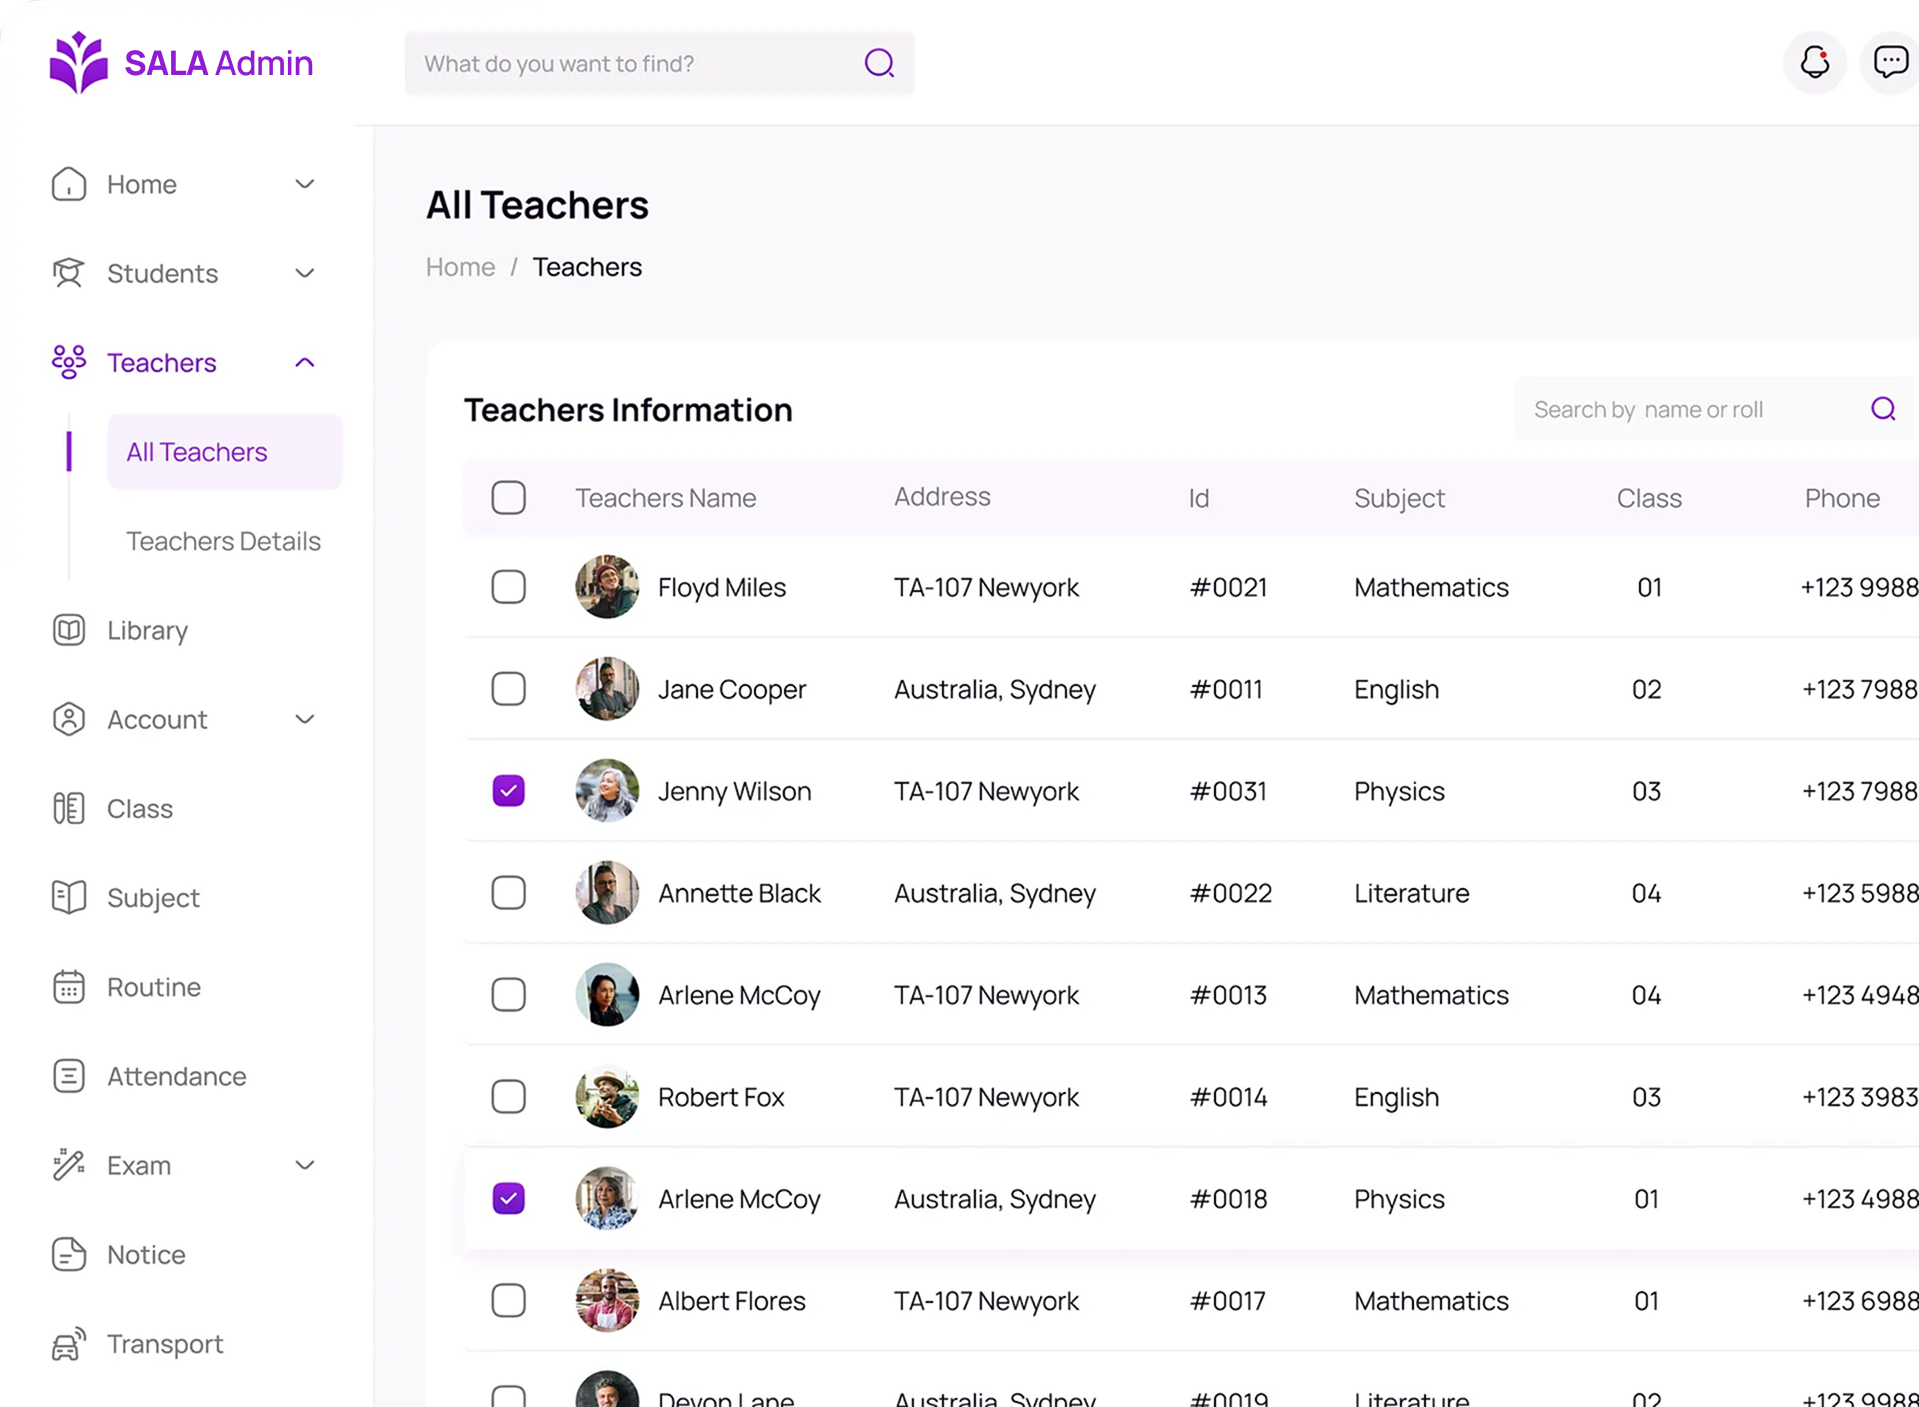Click the Routine calendar icon
The width and height of the screenshot is (1919, 1407).
69,987
